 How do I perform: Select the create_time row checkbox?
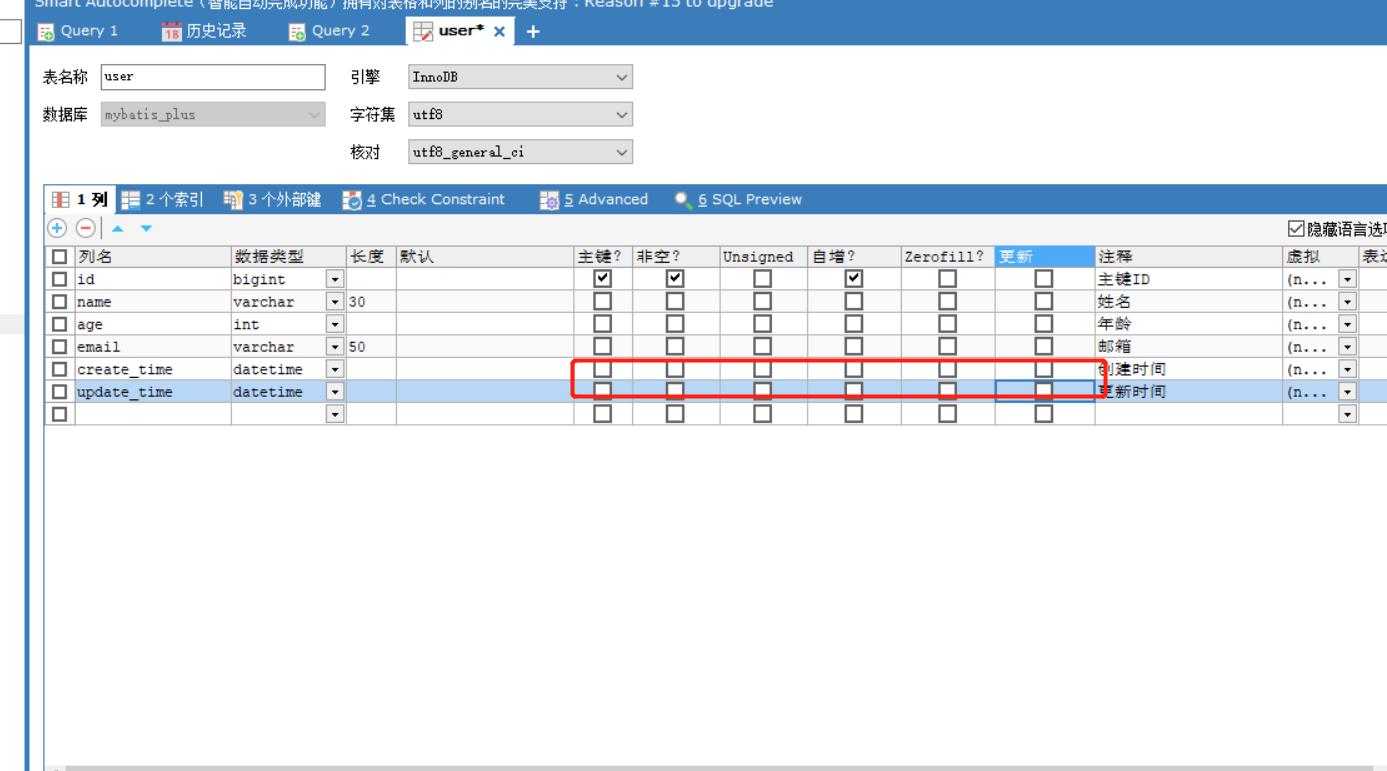[60, 369]
